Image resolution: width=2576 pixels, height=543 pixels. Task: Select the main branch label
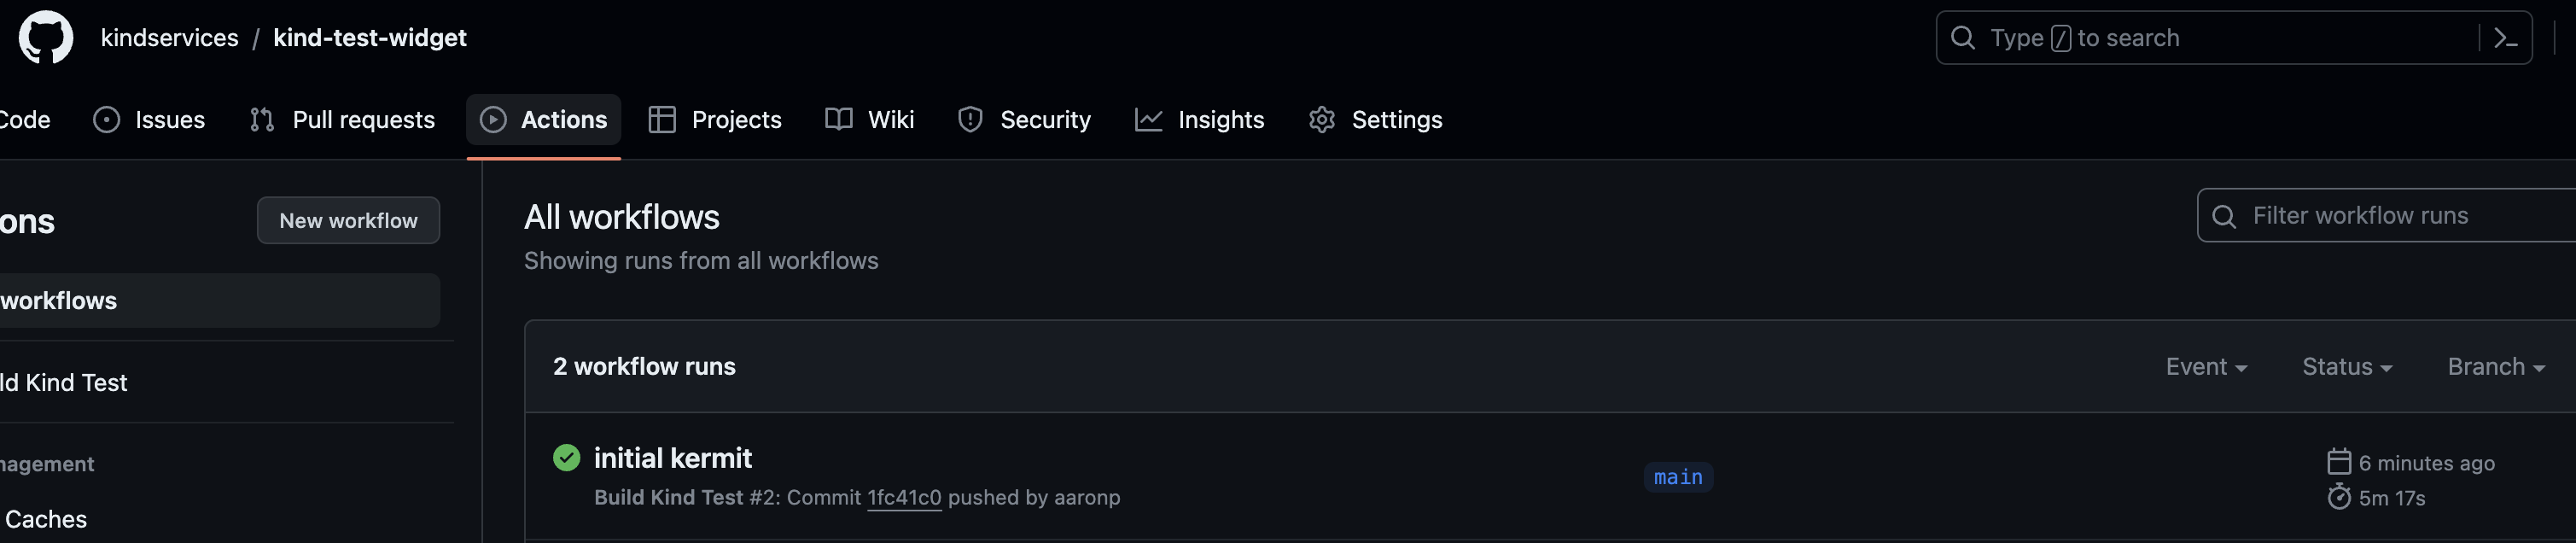pos(1678,478)
